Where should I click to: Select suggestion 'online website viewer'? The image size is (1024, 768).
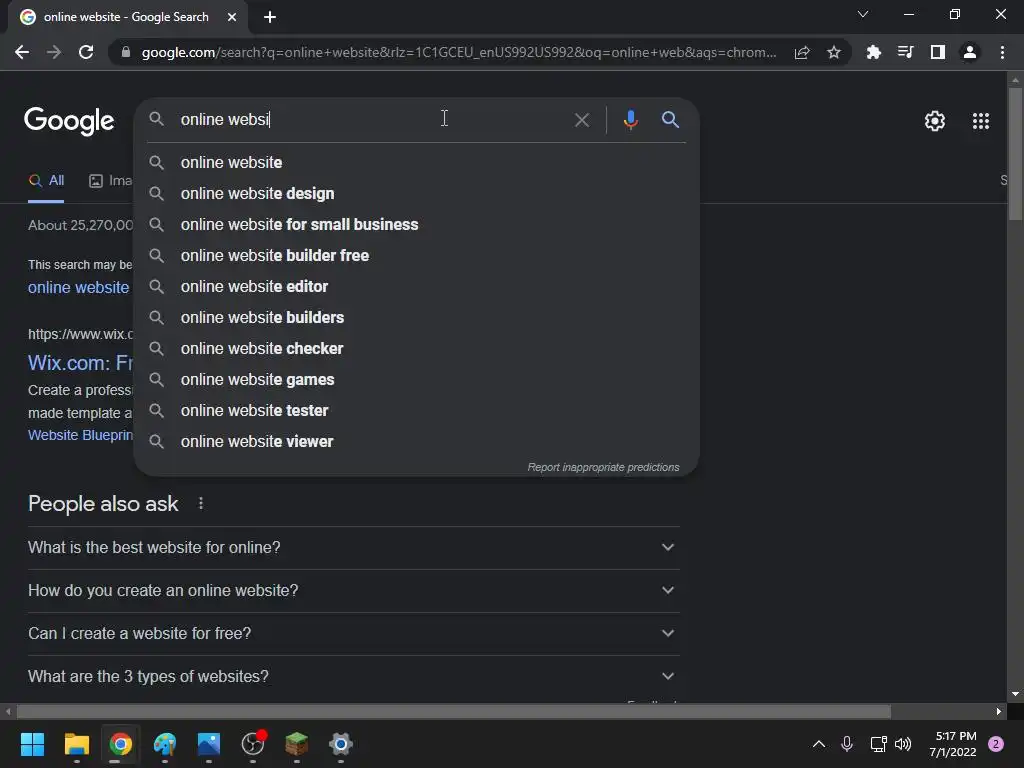pyautogui.click(x=417, y=441)
